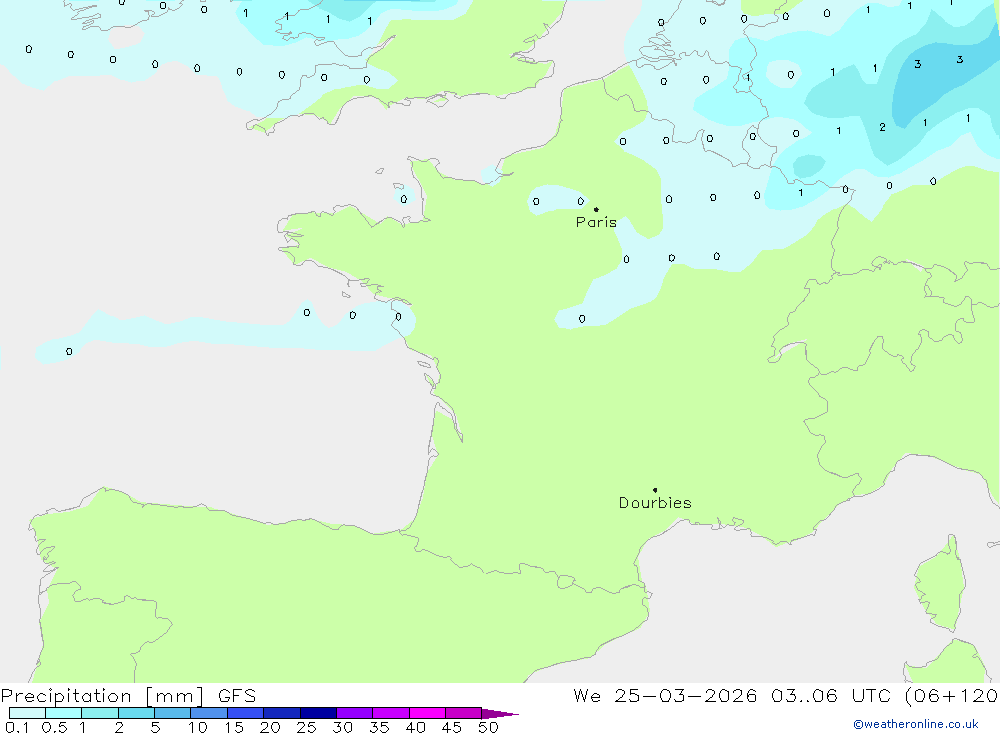
Task: Click the over-50 mm legend arrow tip
Action: 501,714
